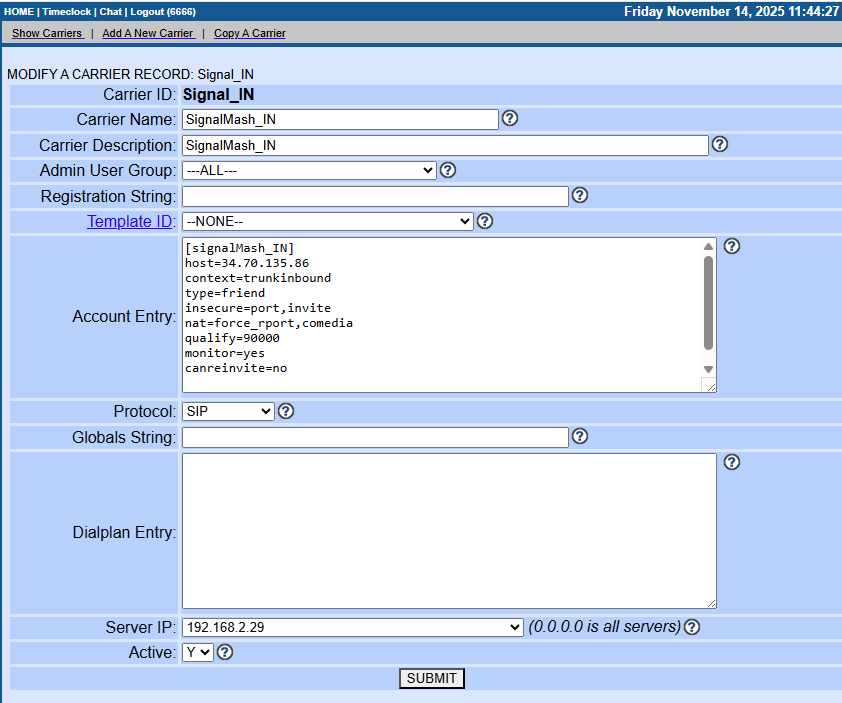Click help icon beside Carrier Description field

pyautogui.click(x=720, y=144)
